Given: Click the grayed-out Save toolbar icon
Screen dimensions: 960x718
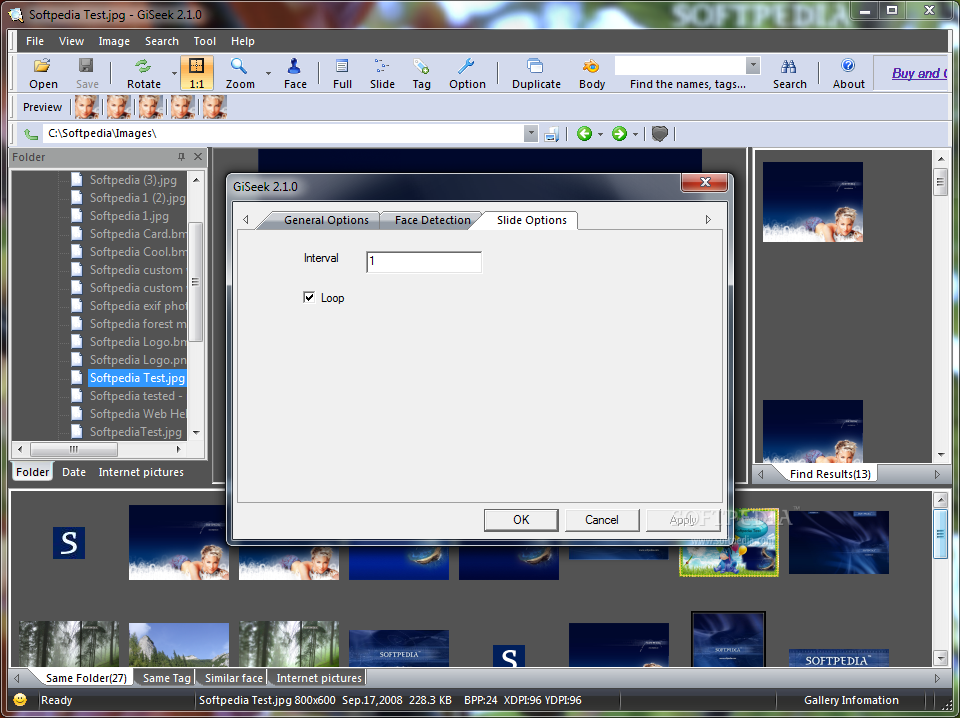Looking at the screenshot, I should 87,73.
